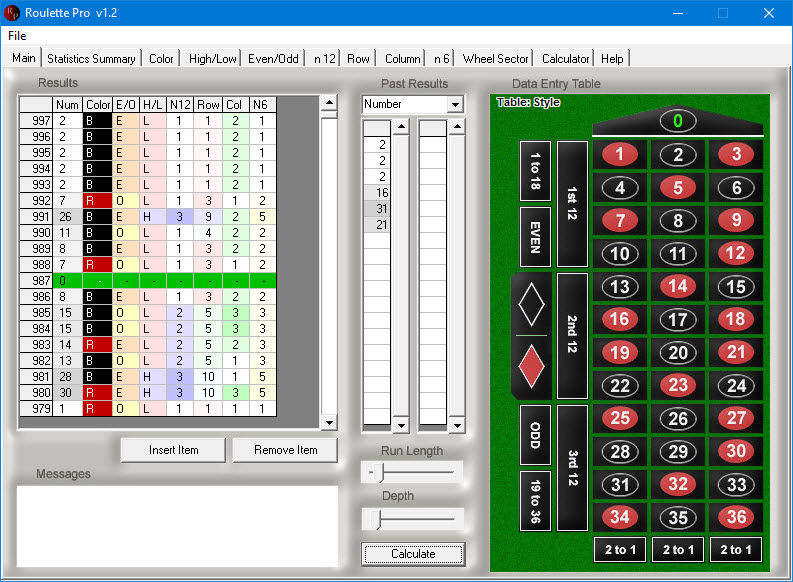Image resolution: width=793 pixels, height=582 pixels.
Task: Click scroll up arrow of second Past Results list
Action: [x=457, y=126]
